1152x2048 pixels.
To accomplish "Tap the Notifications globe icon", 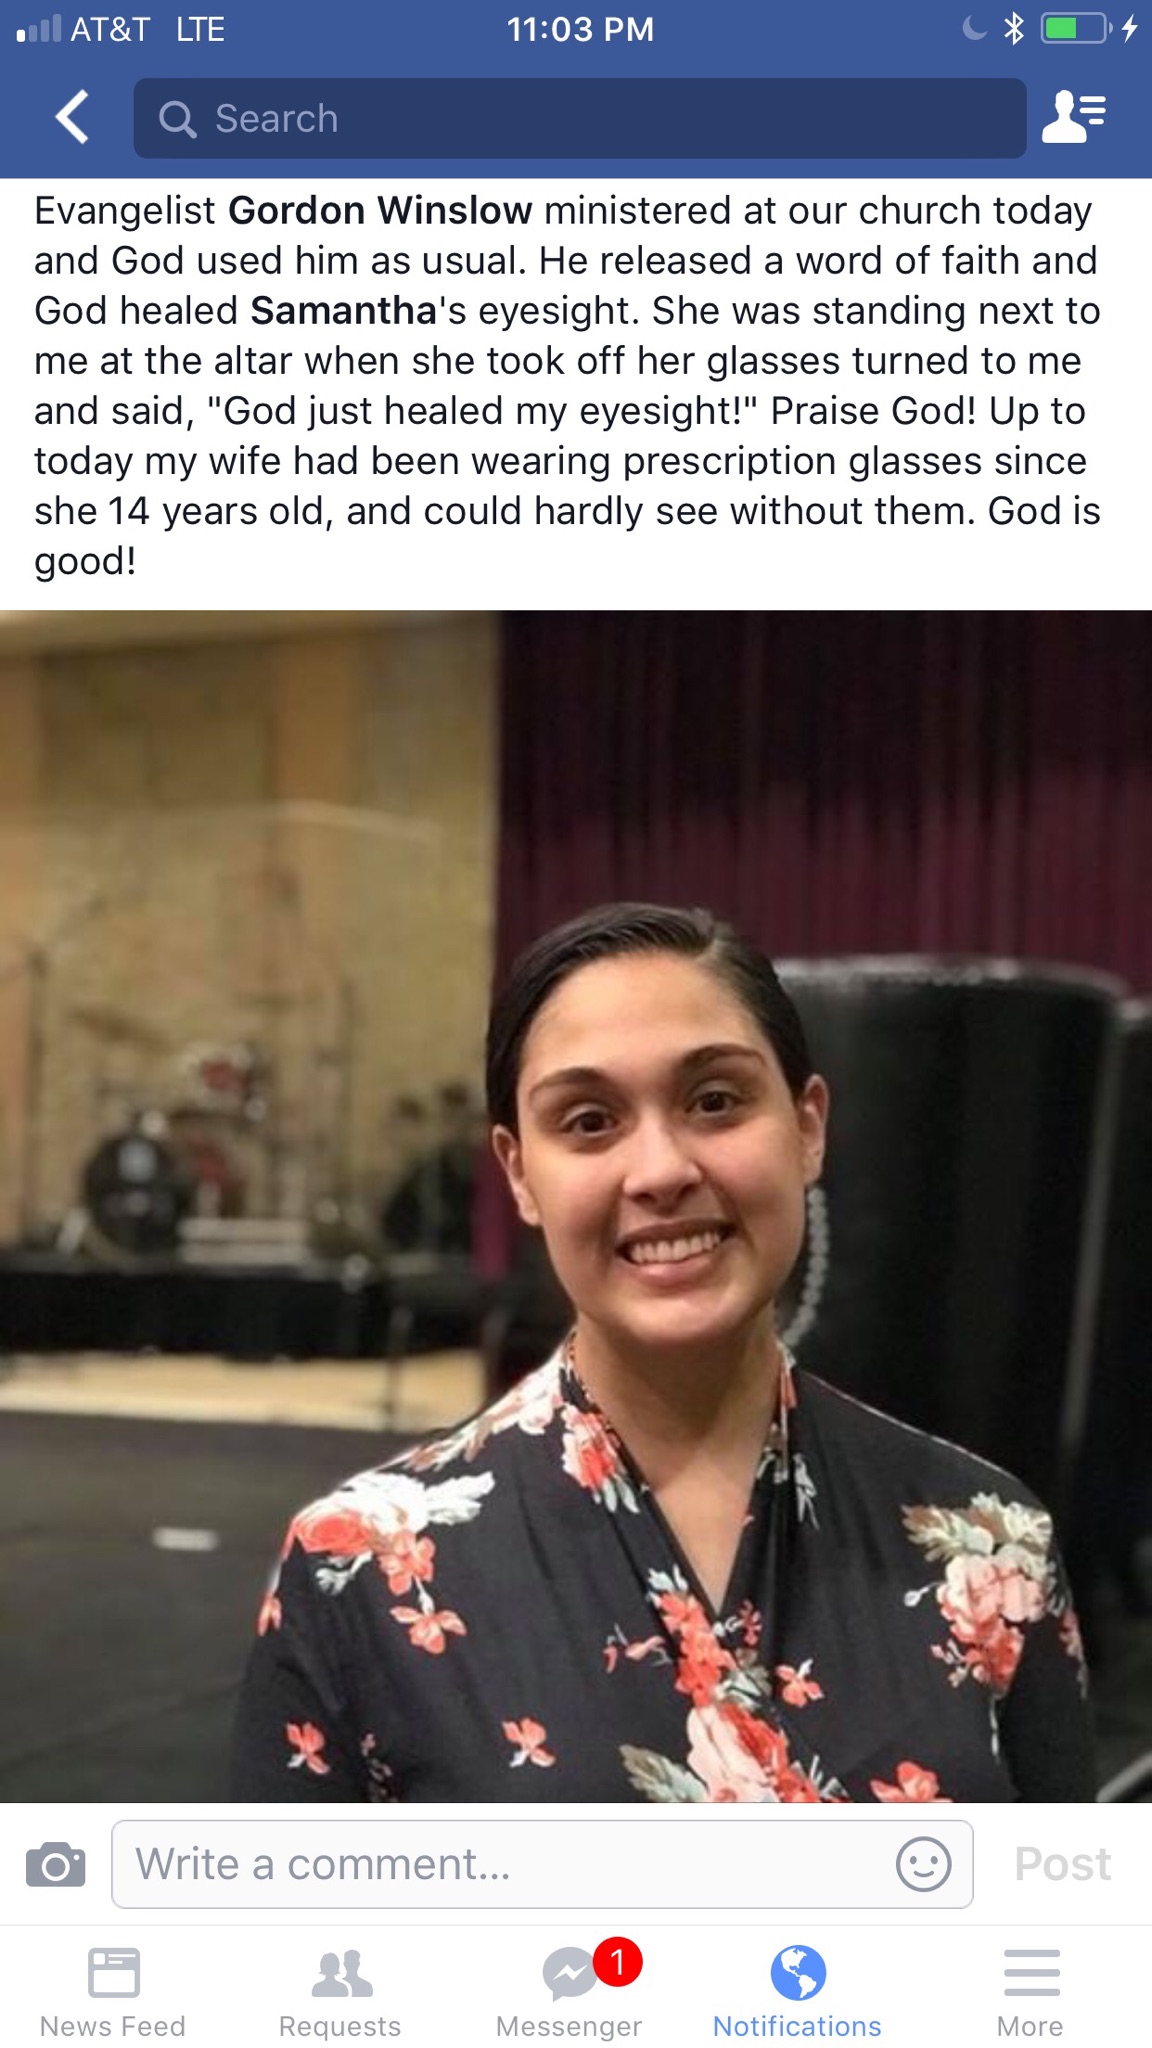I will coord(798,1972).
